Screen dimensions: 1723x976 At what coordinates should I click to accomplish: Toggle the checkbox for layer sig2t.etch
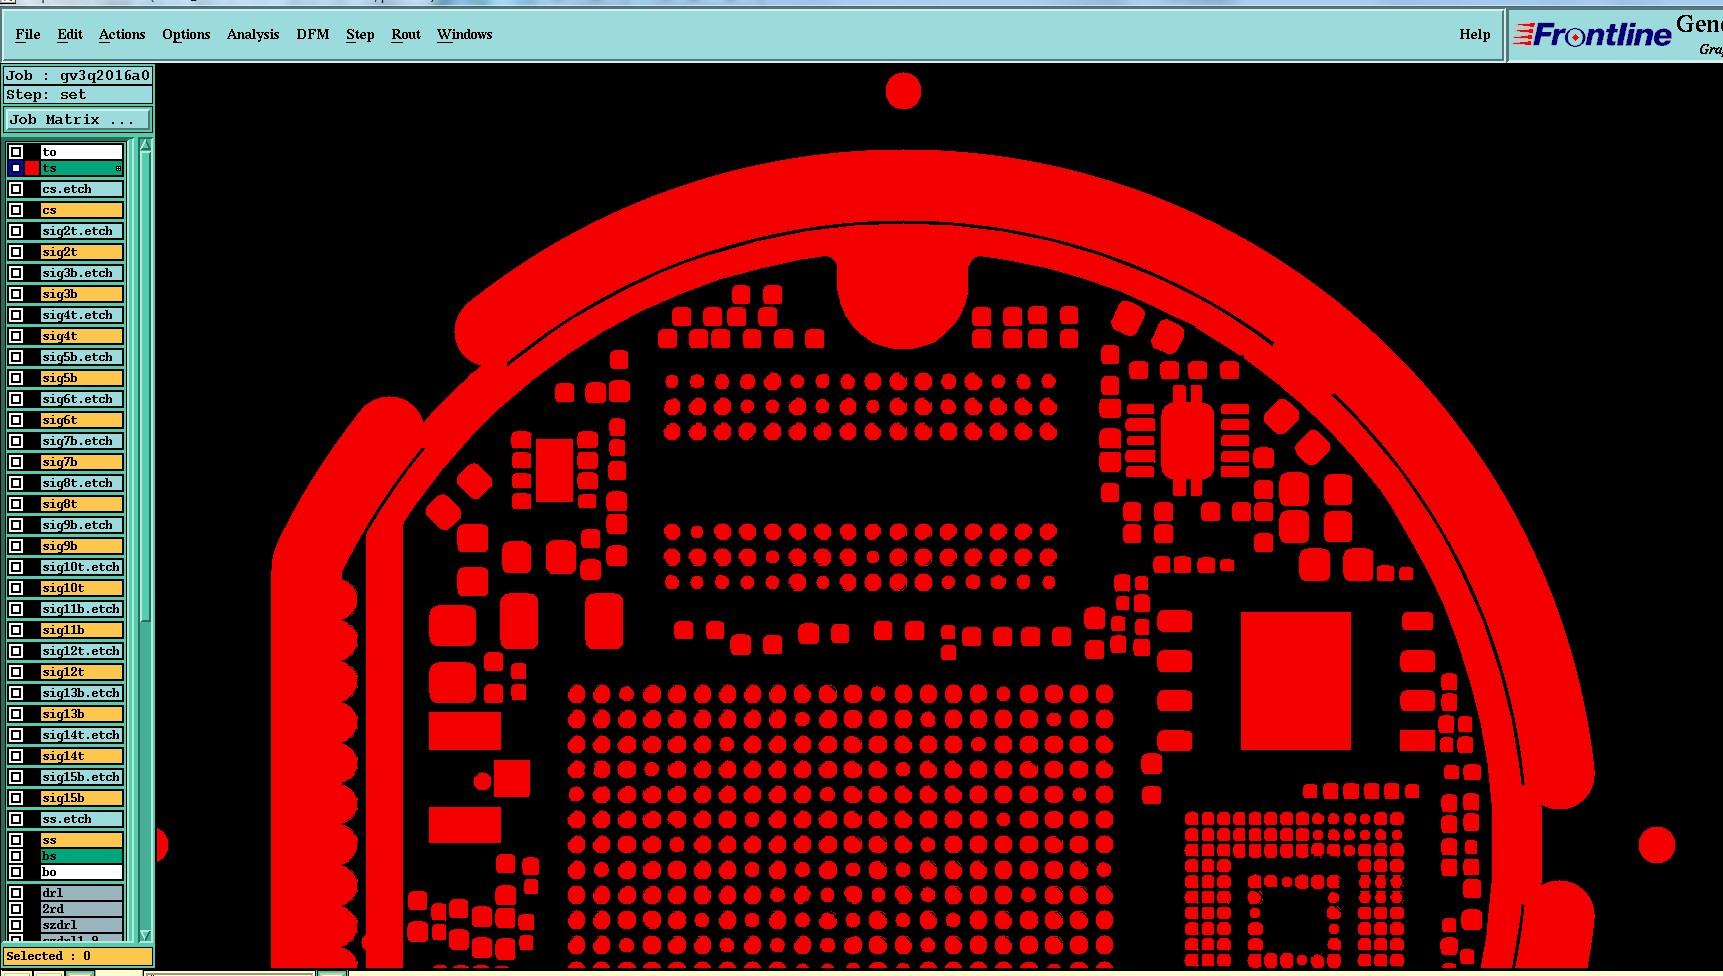click(x=16, y=231)
